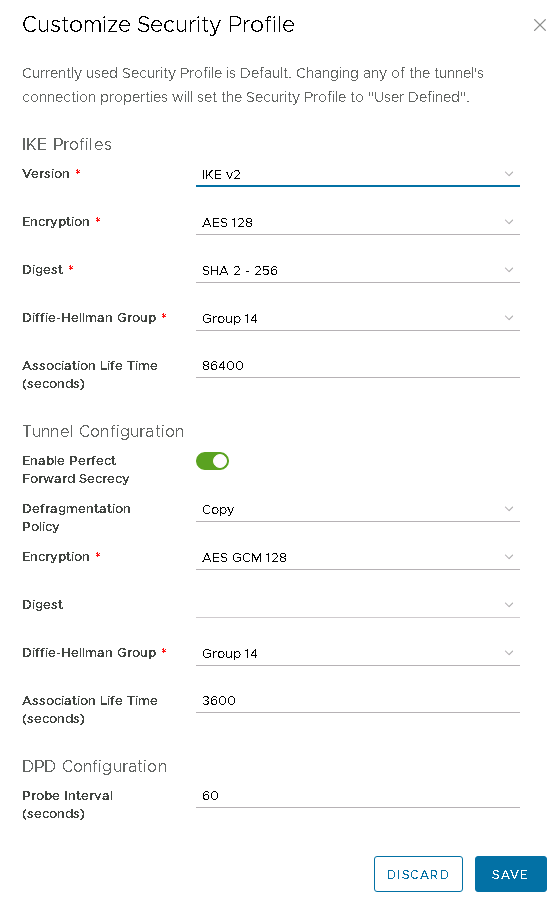
Task: Close the Customize Security Profile dialog
Action: [x=539, y=25]
